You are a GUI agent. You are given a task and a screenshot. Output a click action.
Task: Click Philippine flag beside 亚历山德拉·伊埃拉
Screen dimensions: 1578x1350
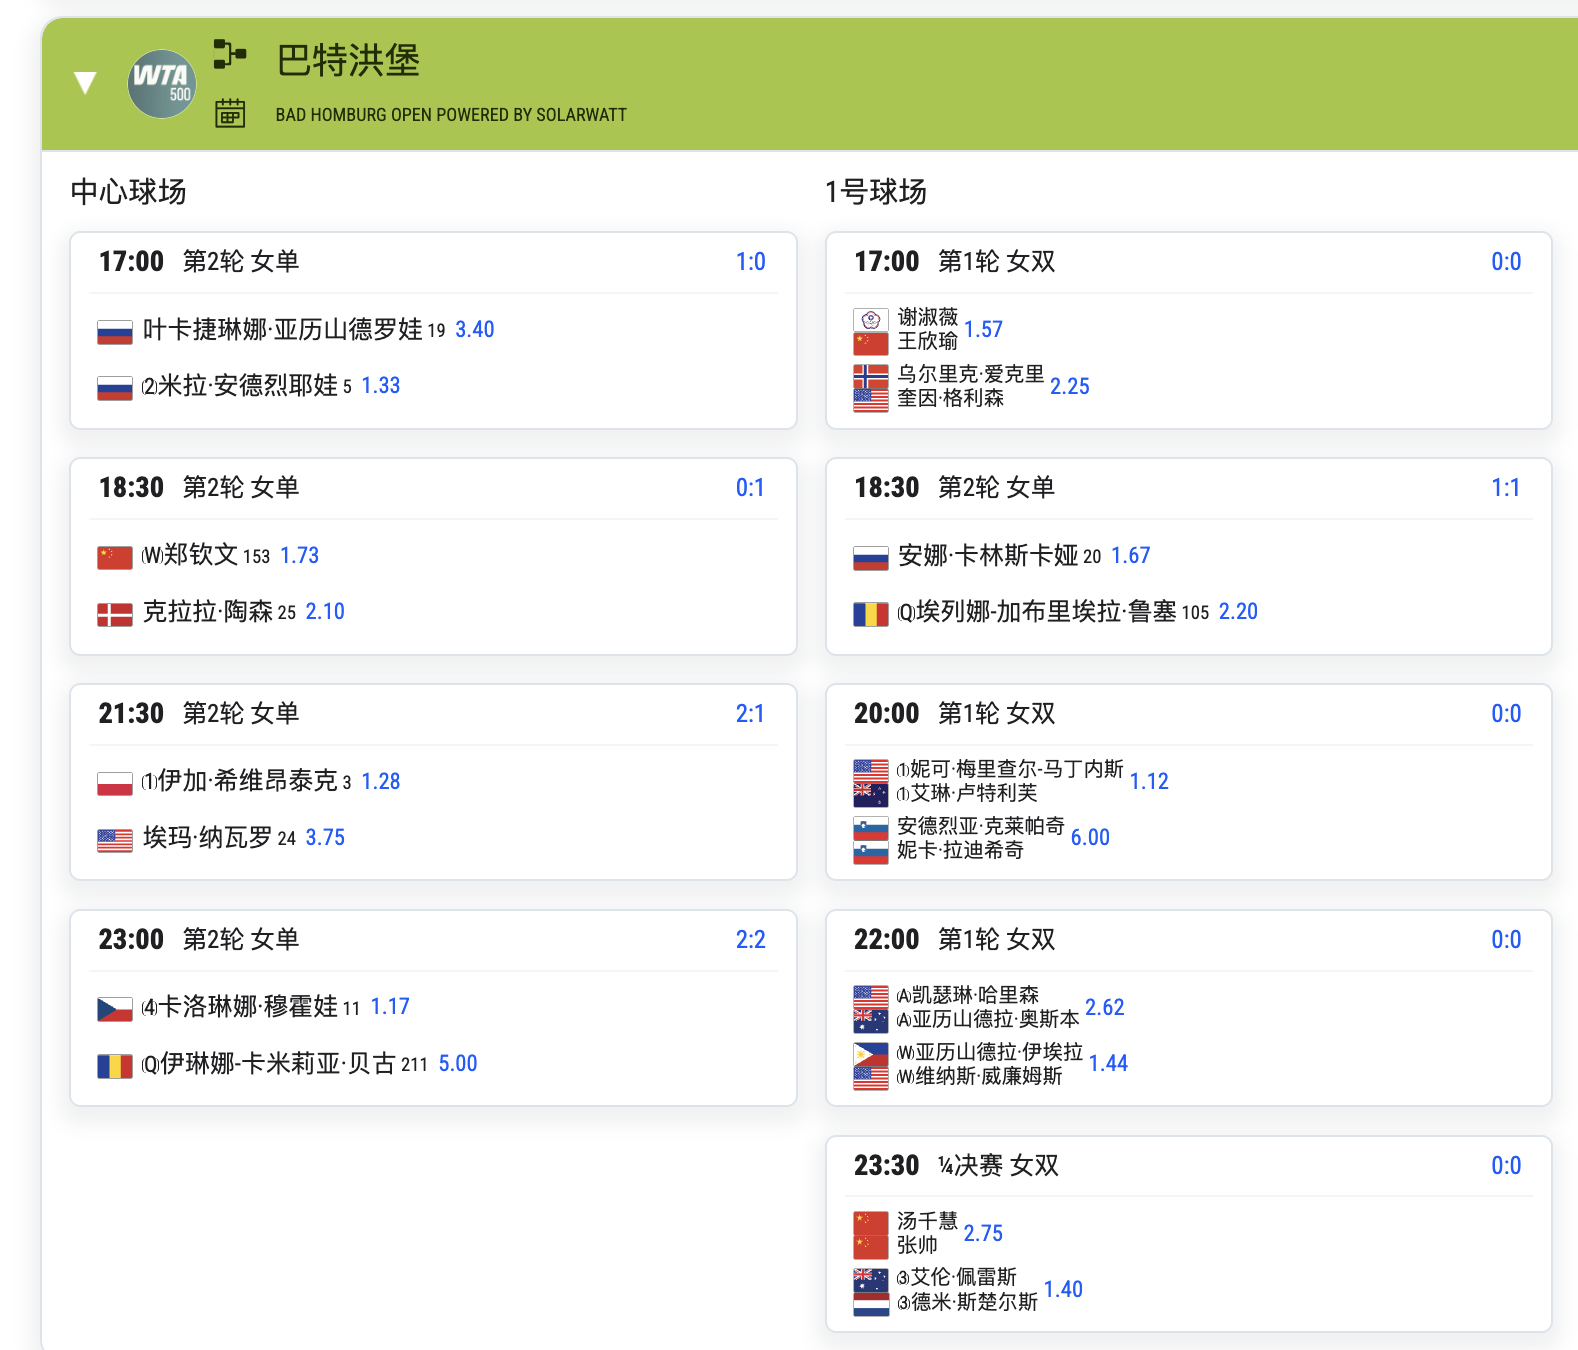coord(871,1054)
